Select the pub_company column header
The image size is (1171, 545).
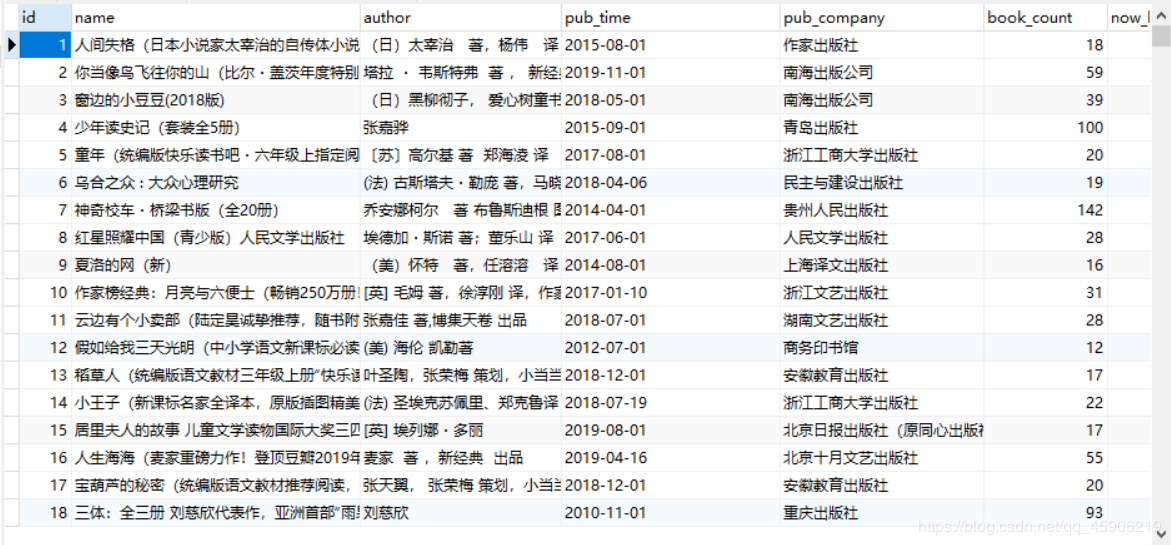coord(882,17)
